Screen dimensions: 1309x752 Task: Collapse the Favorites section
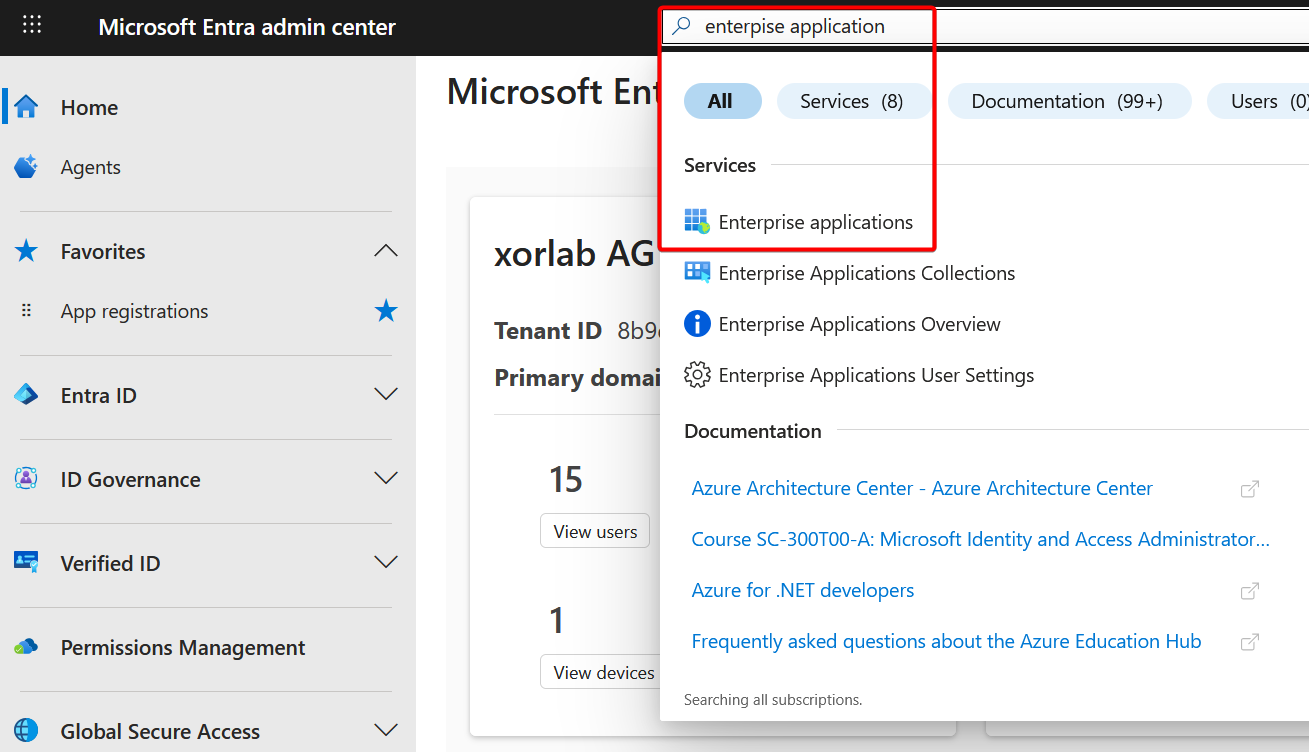[386, 251]
